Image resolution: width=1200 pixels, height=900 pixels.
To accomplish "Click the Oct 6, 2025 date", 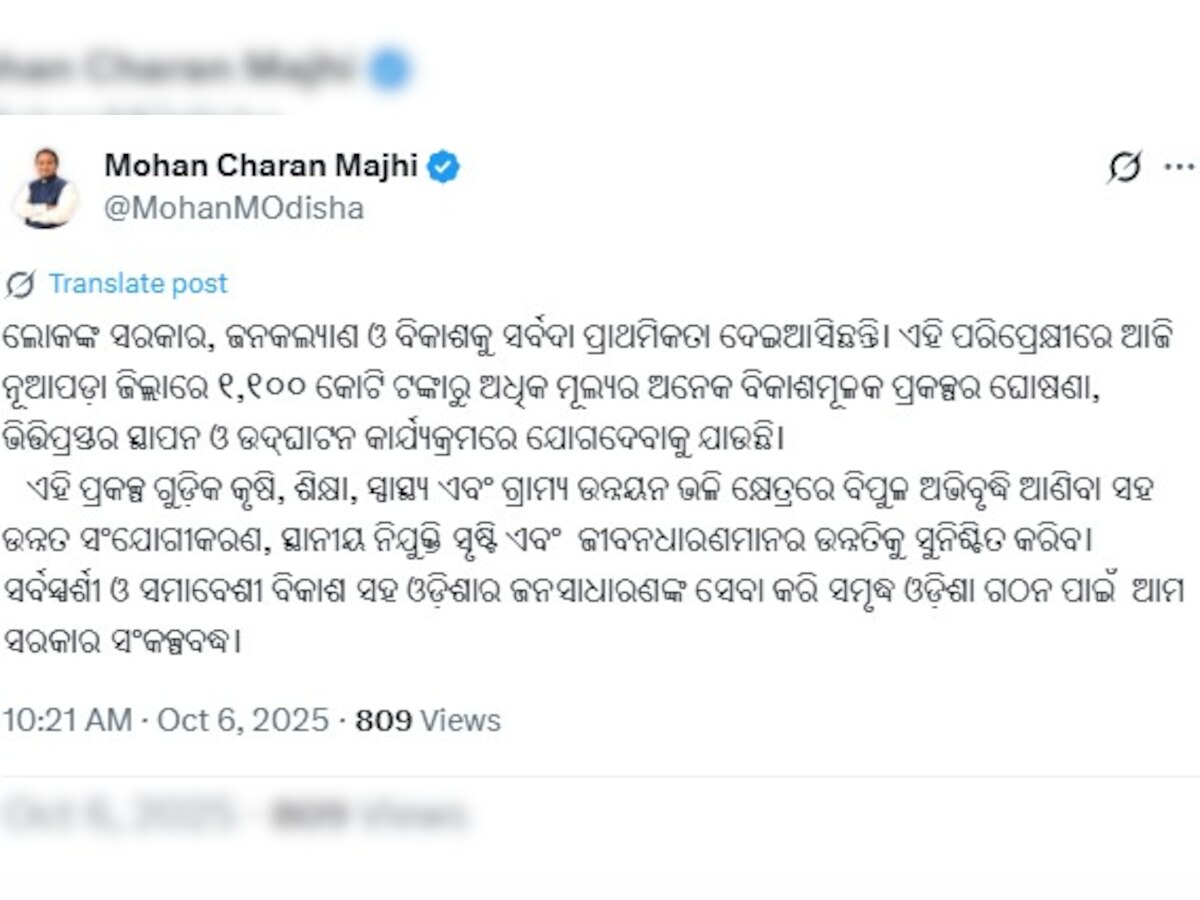I will 243,720.
